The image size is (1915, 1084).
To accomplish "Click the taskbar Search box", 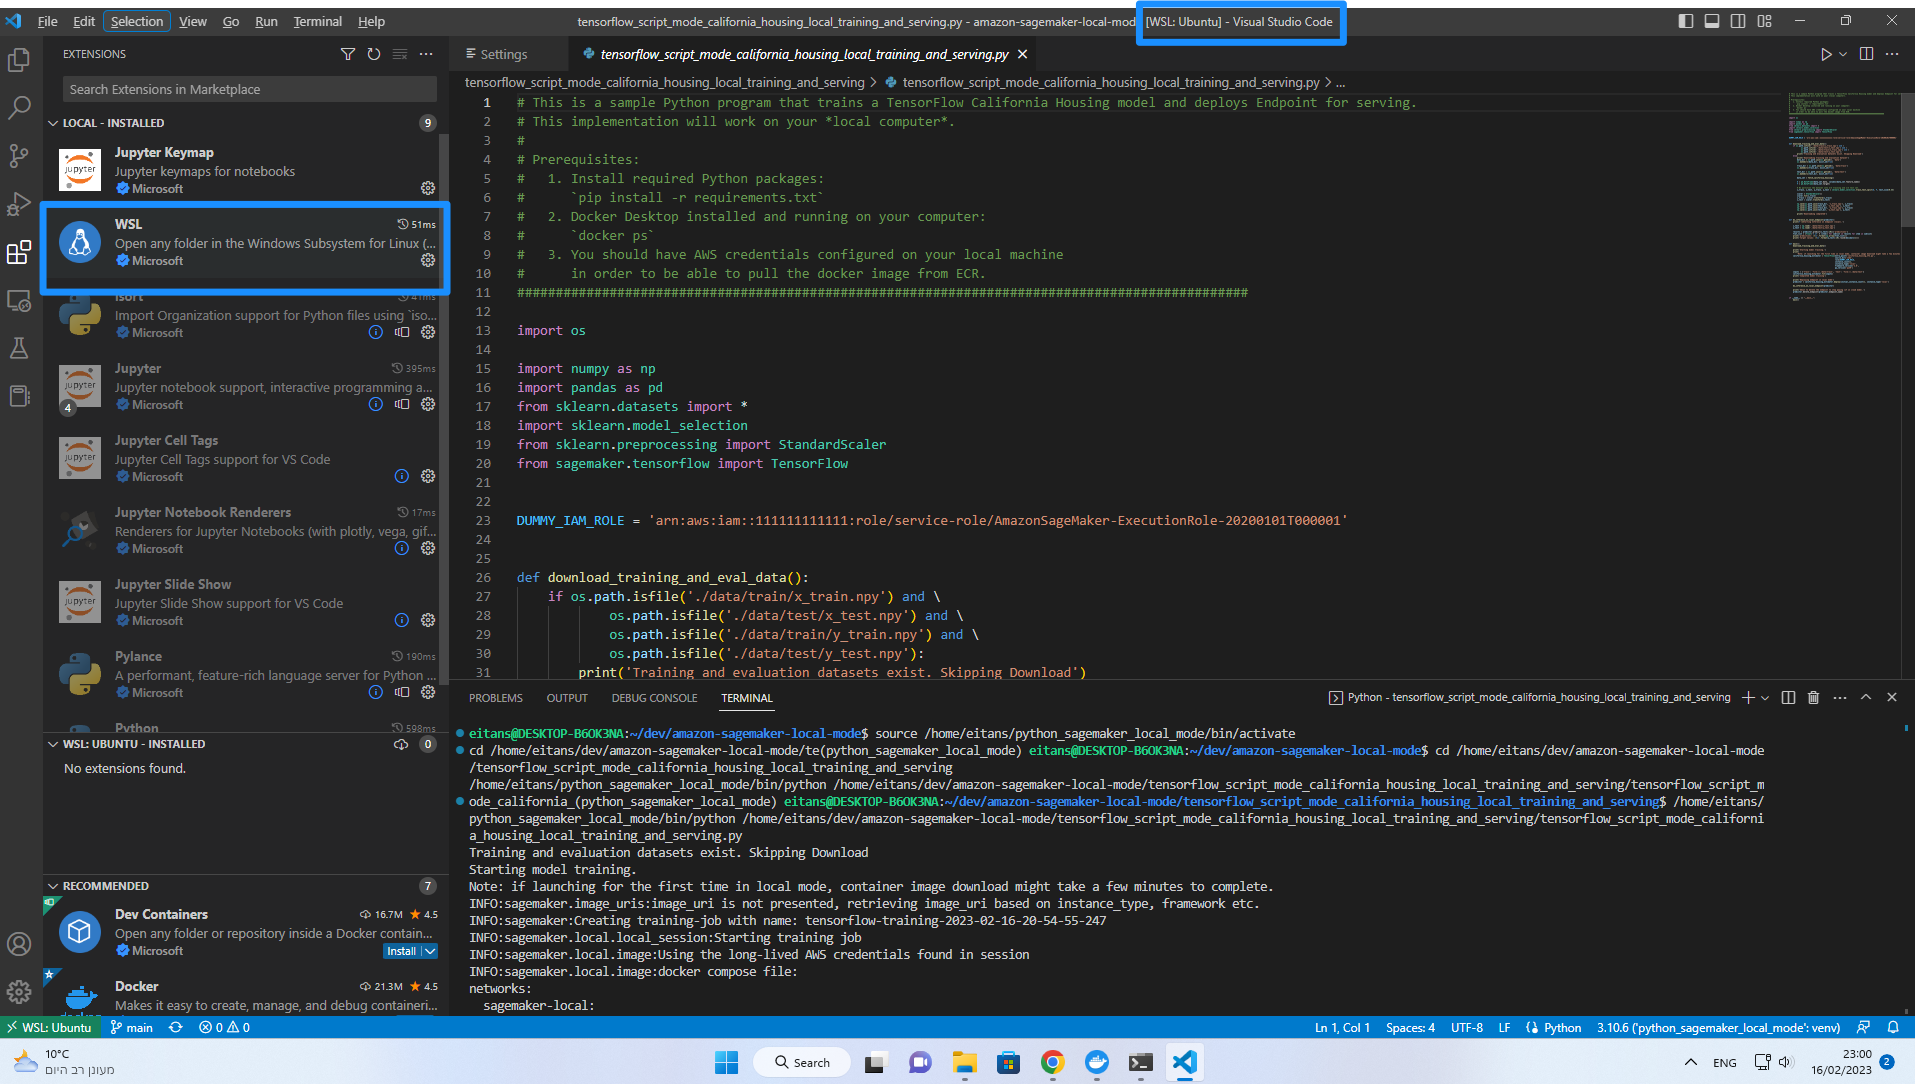I will (802, 1062).
